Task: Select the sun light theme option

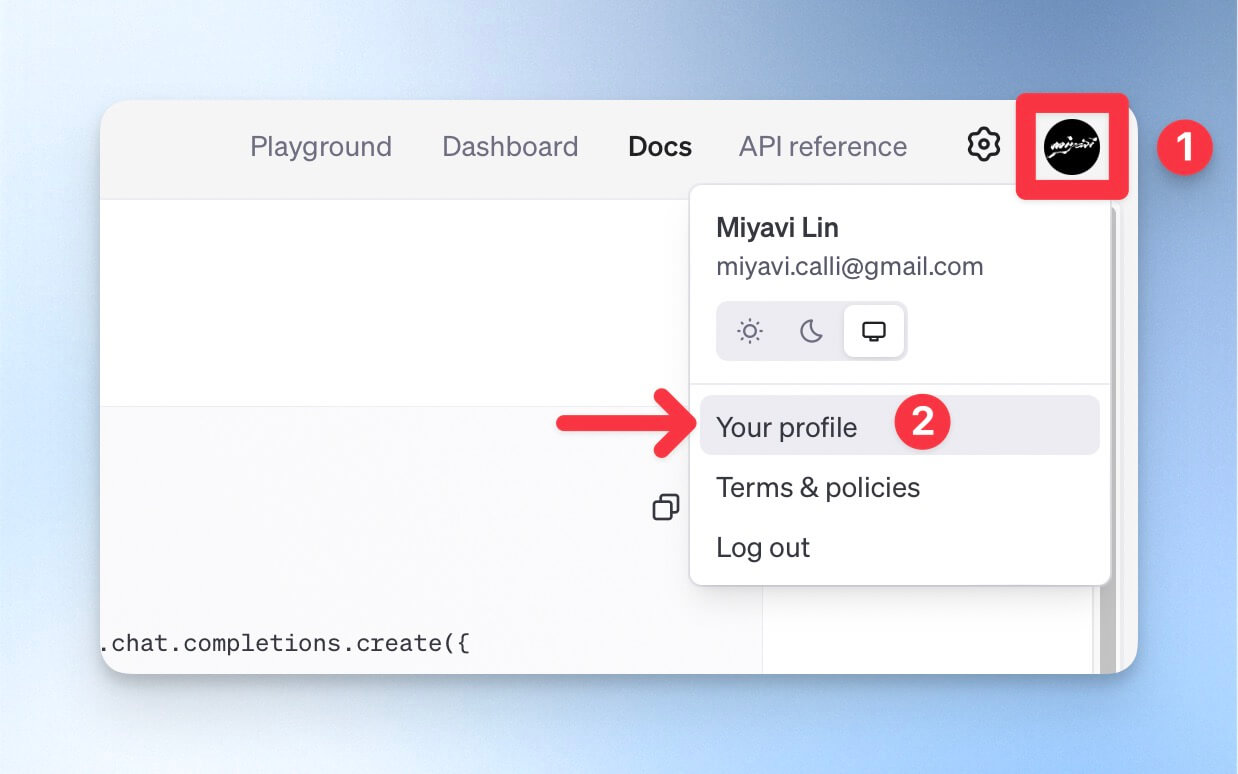Action: point(750,331)
